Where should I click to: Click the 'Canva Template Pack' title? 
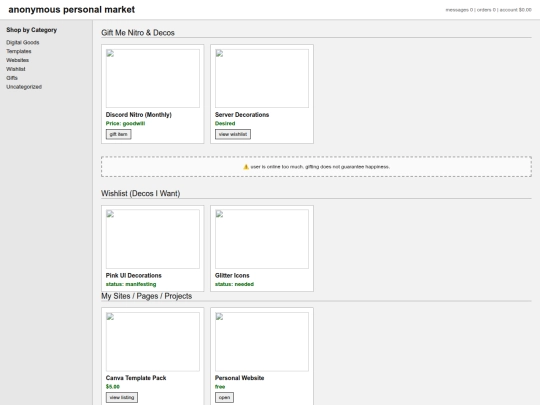[x=136, y=378]
